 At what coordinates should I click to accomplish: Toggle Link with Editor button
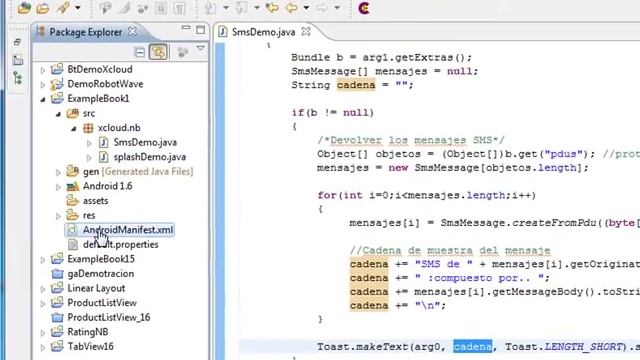158,52
